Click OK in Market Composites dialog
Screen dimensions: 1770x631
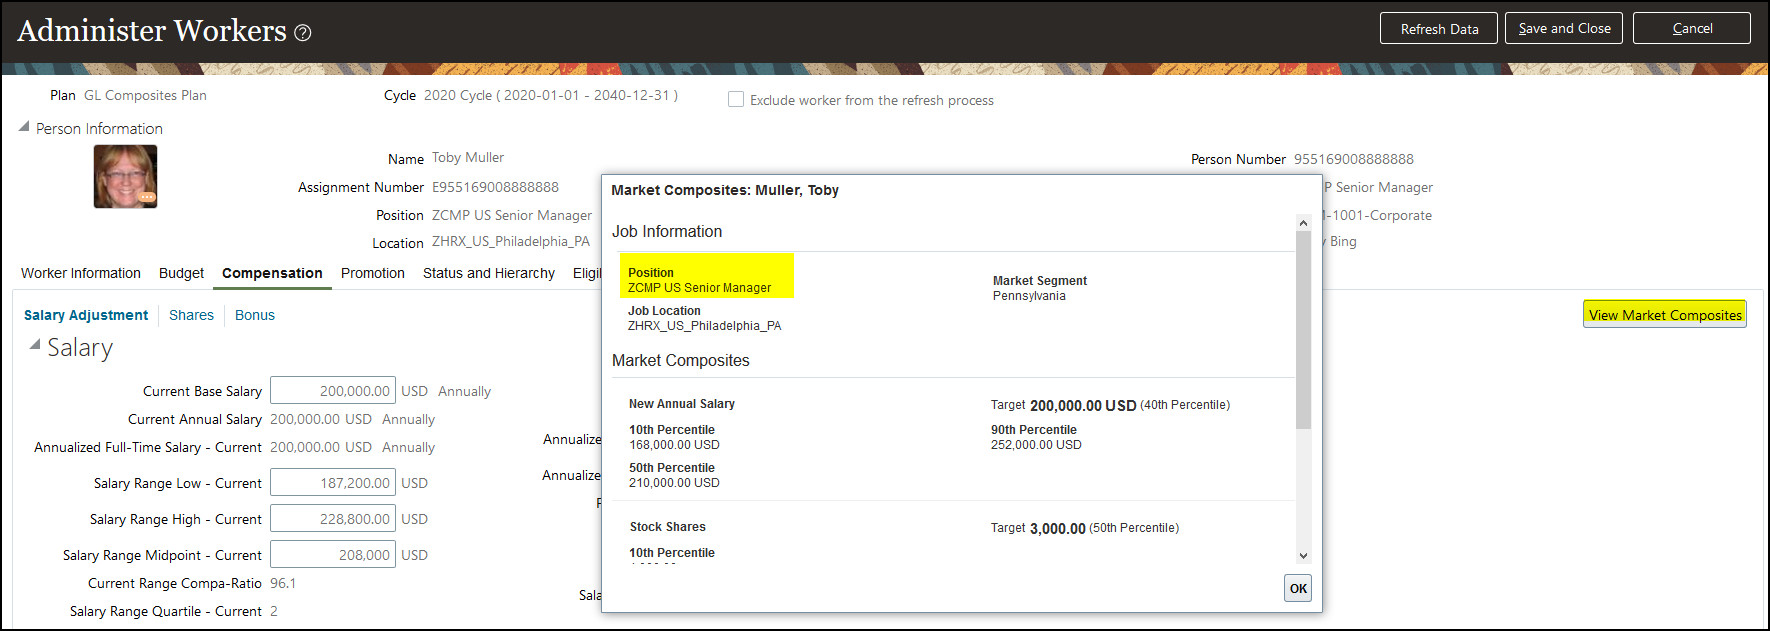tap(1298, 588)
